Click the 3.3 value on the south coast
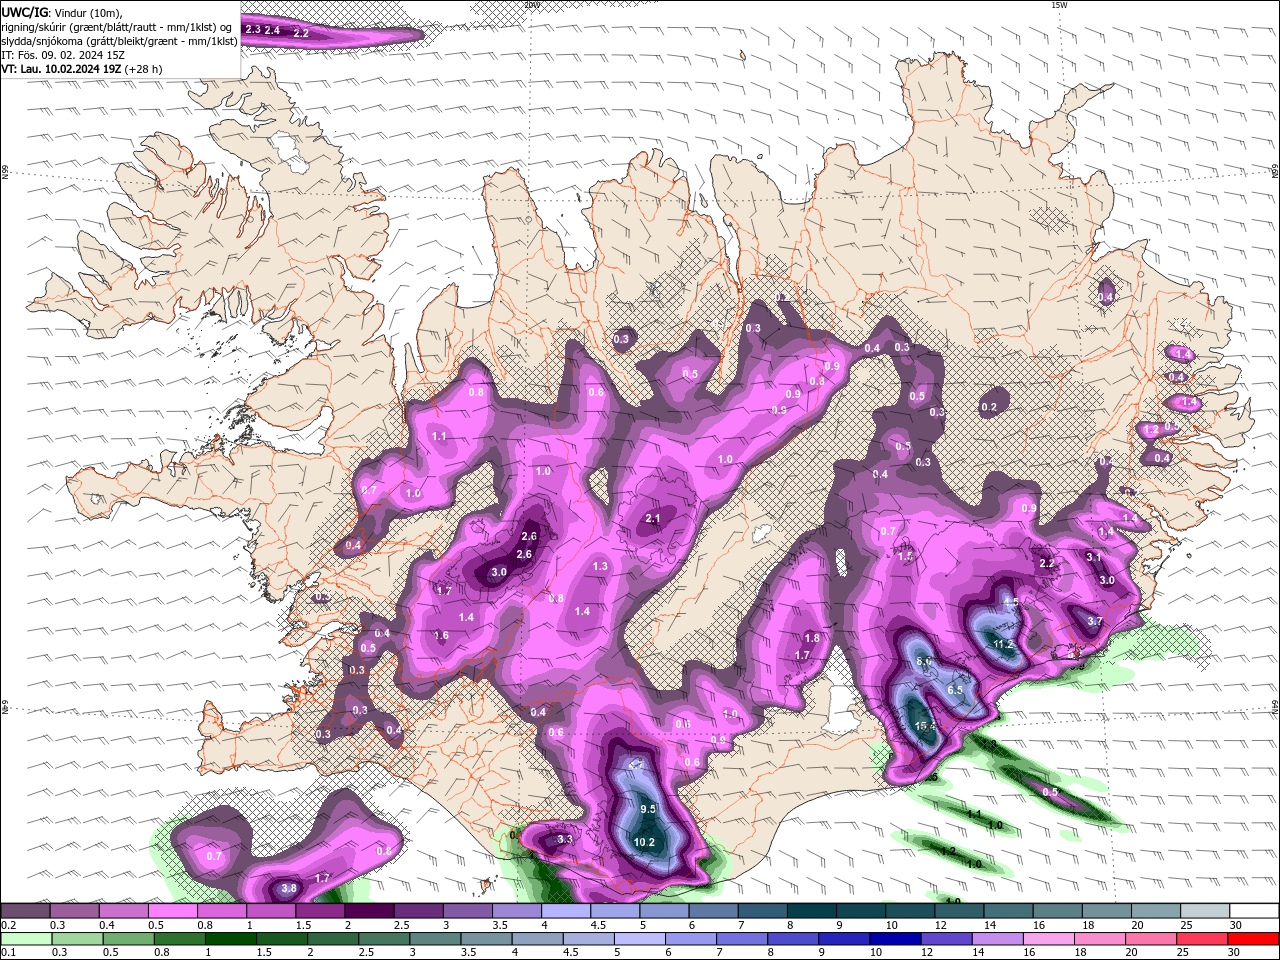The width and height of the screenshot is (1280, 960). [564, 839]
